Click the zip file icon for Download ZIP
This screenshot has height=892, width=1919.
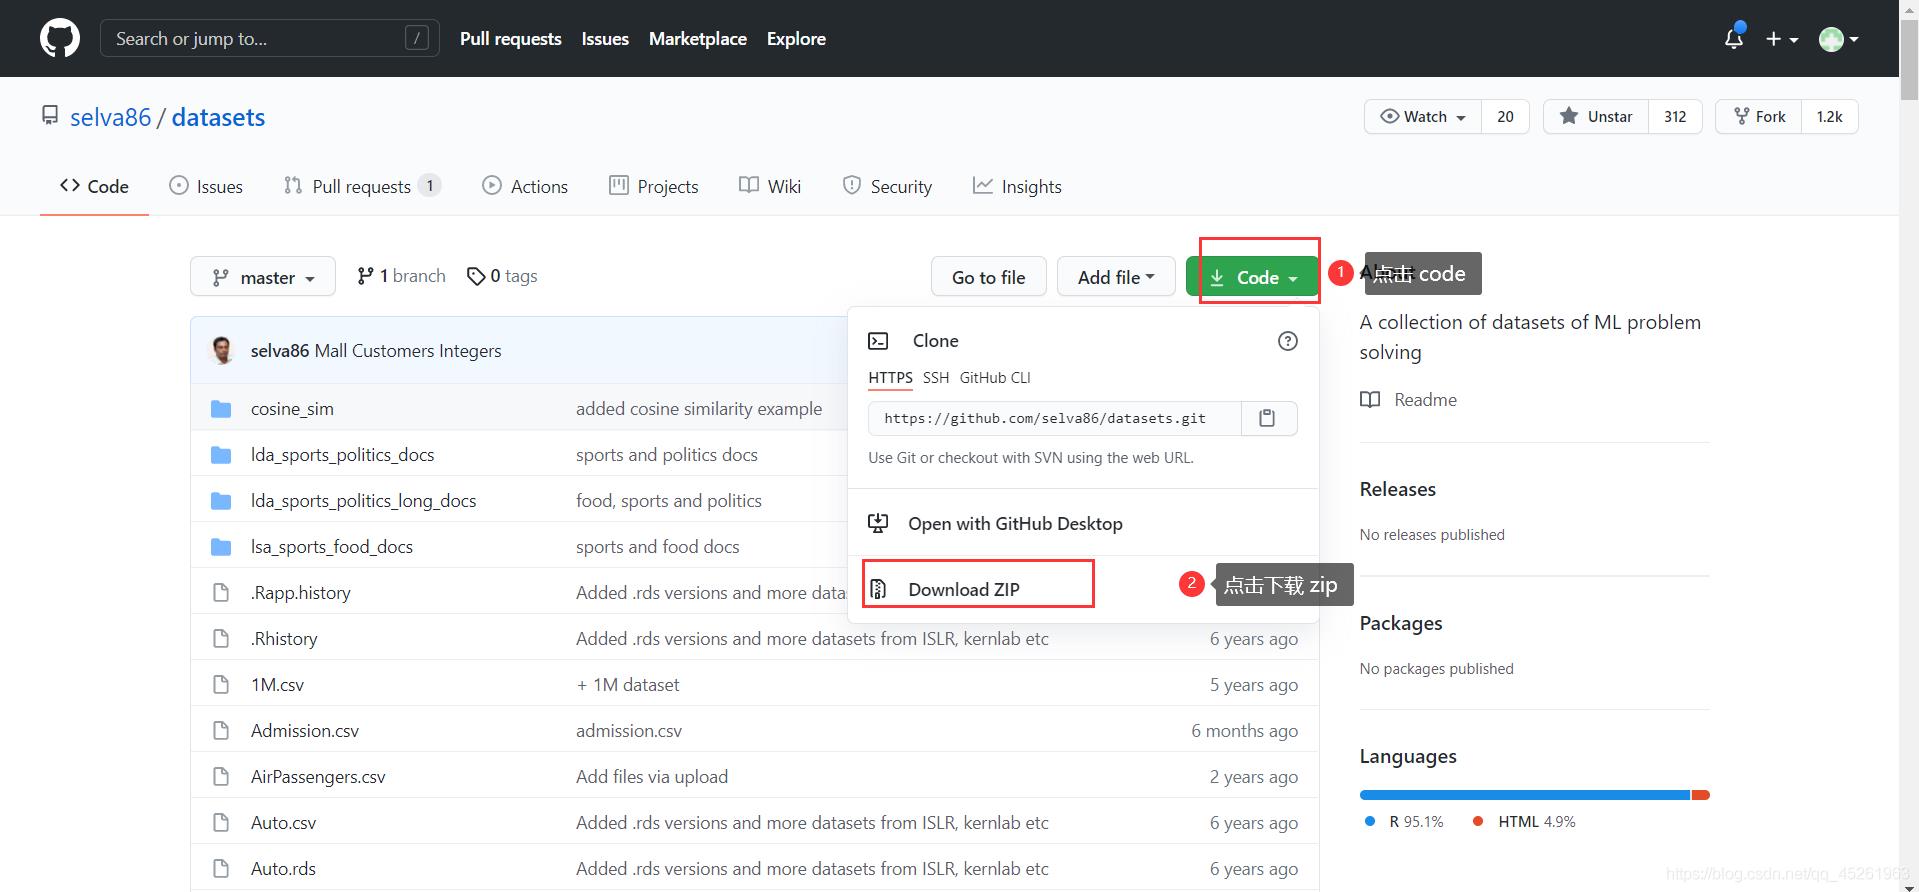[x=878, y=589]
